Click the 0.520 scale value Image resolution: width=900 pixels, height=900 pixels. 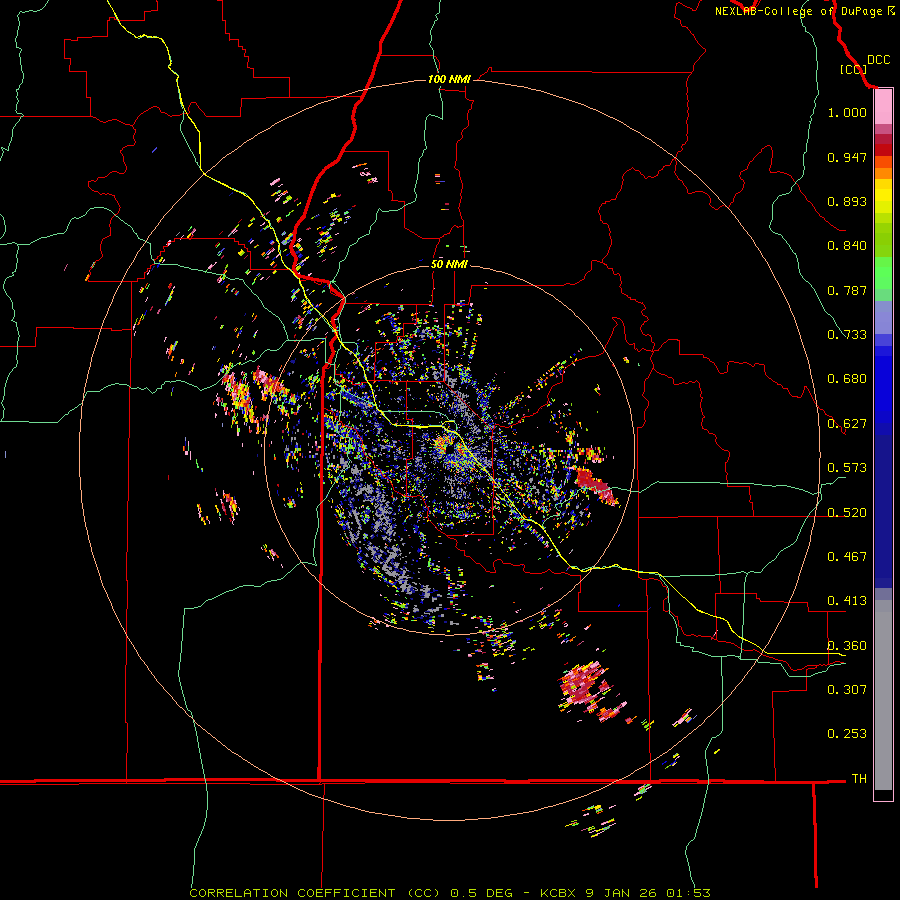[847, 513]
